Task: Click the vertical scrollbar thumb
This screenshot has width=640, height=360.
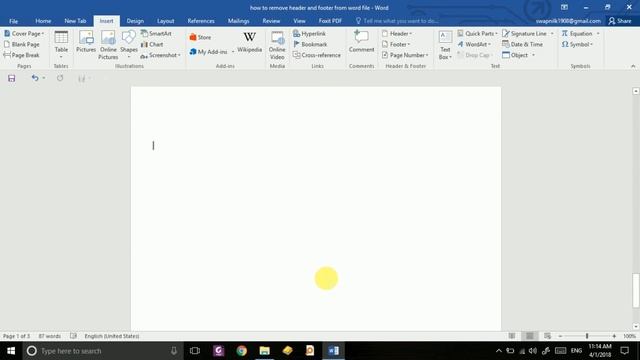Action: pos(636,290)
